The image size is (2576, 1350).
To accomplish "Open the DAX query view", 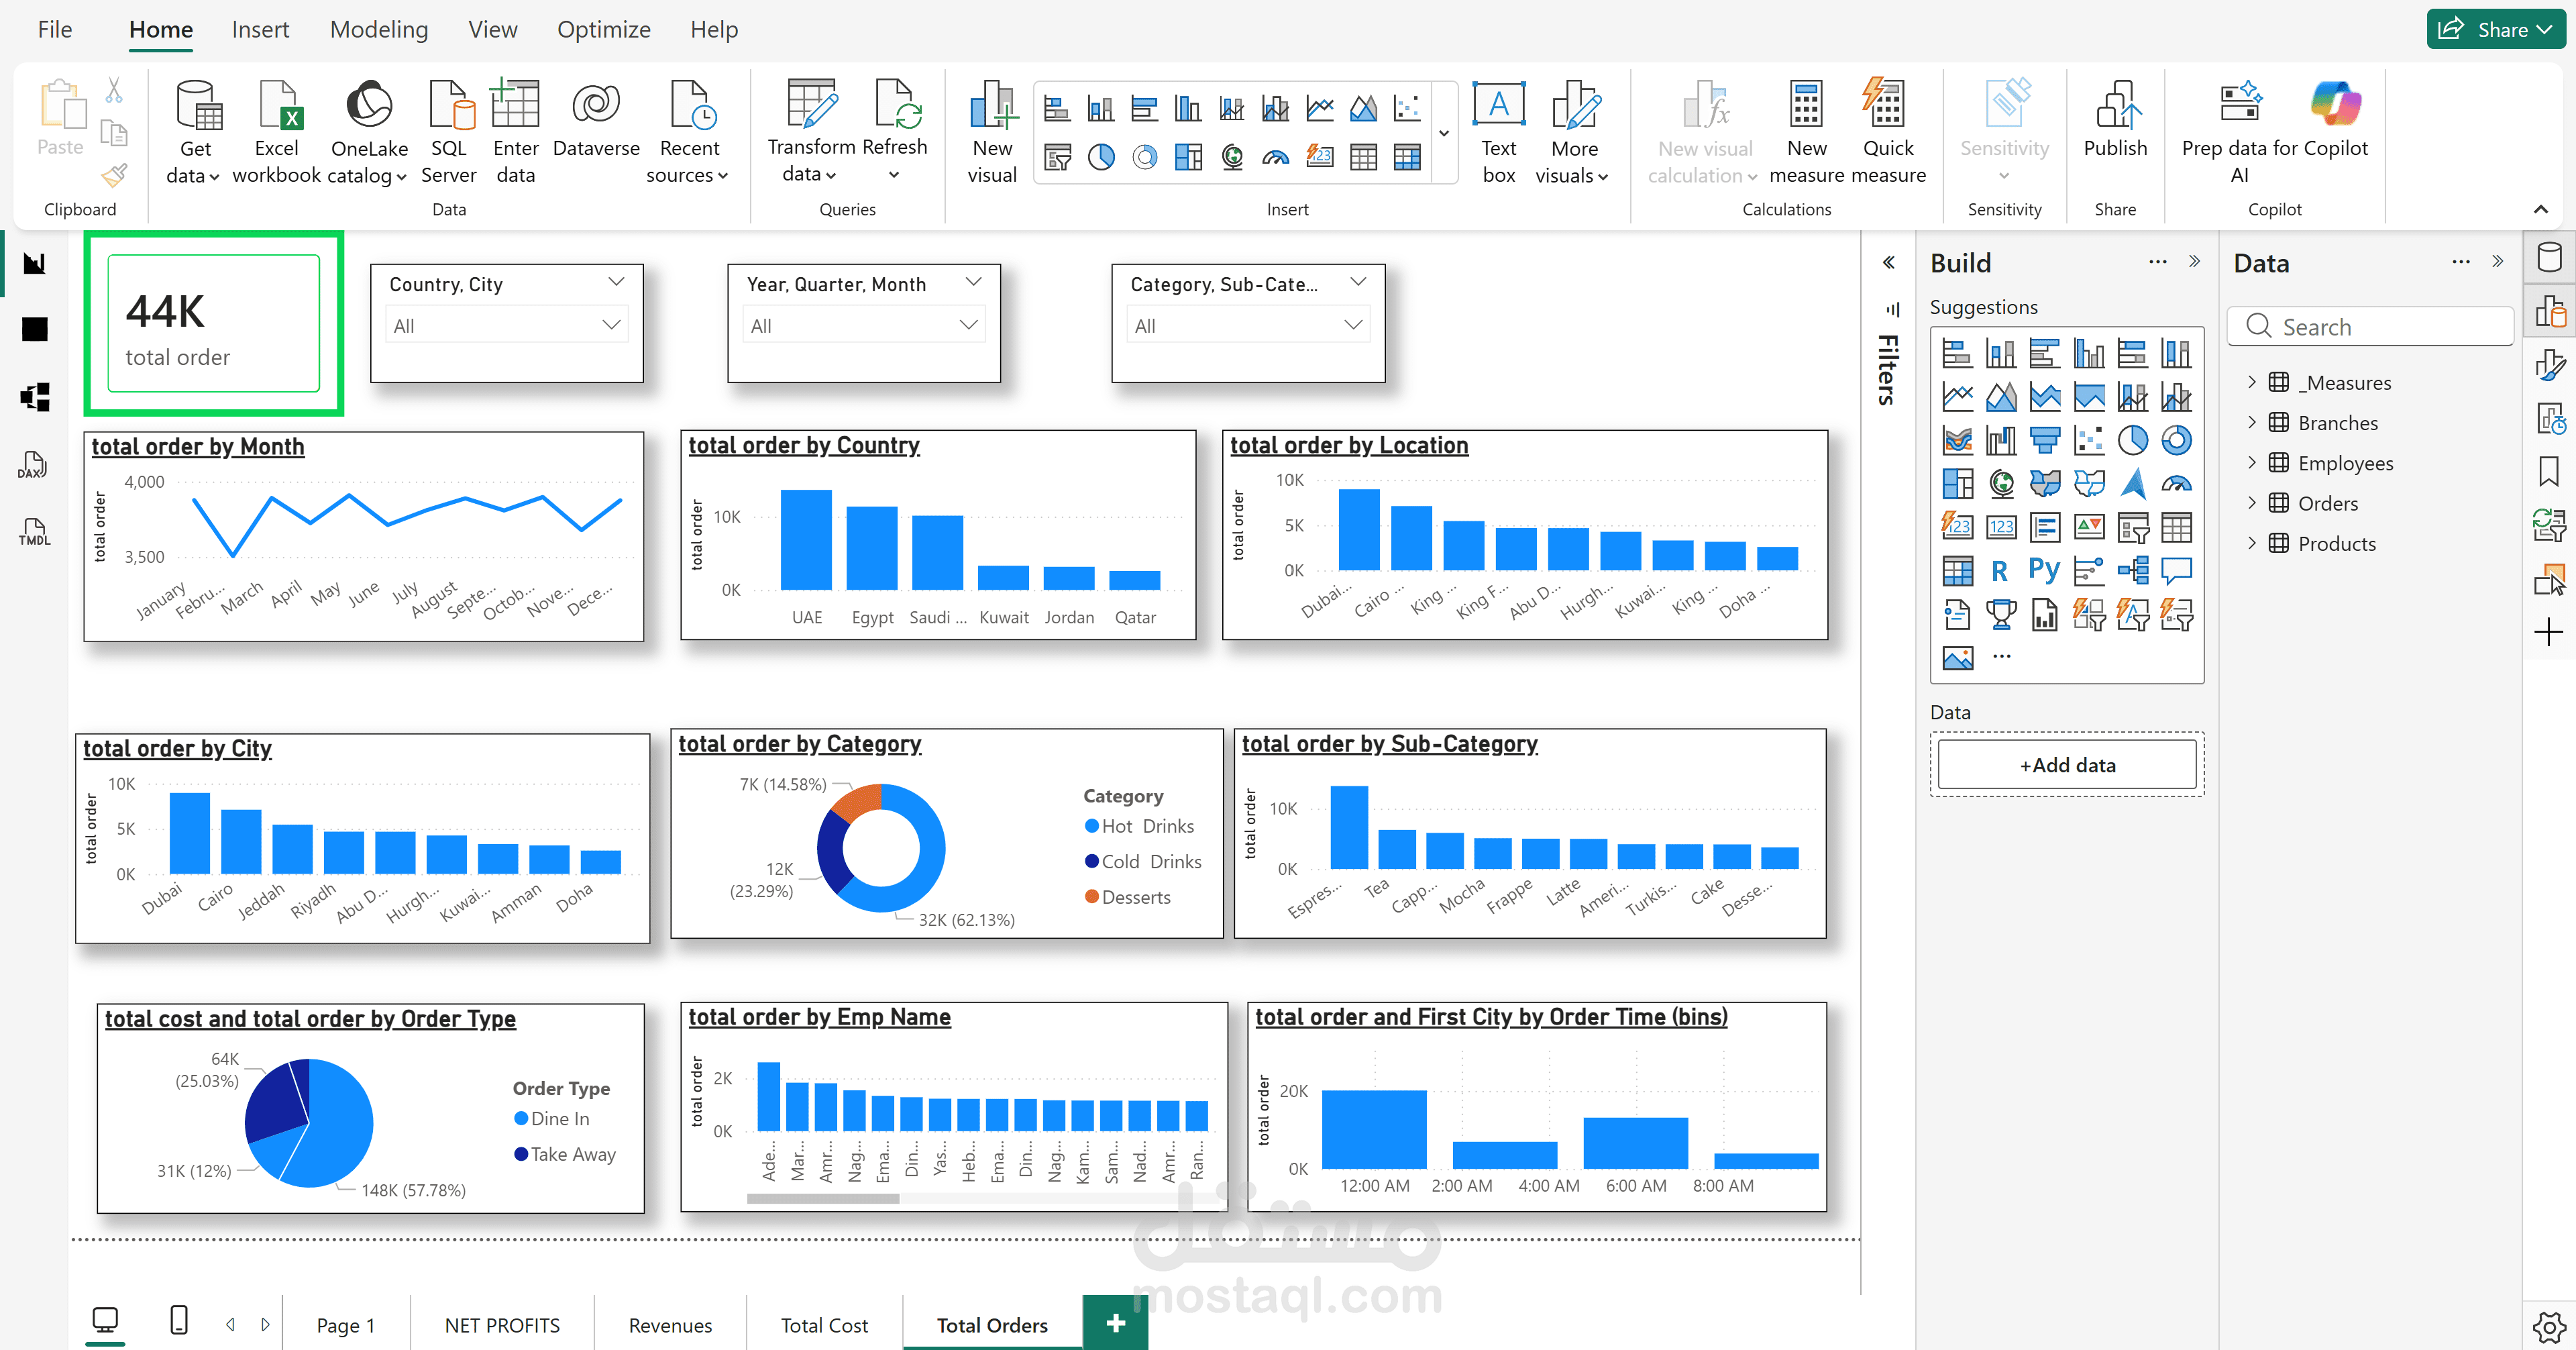I will [x=33, y=465].
